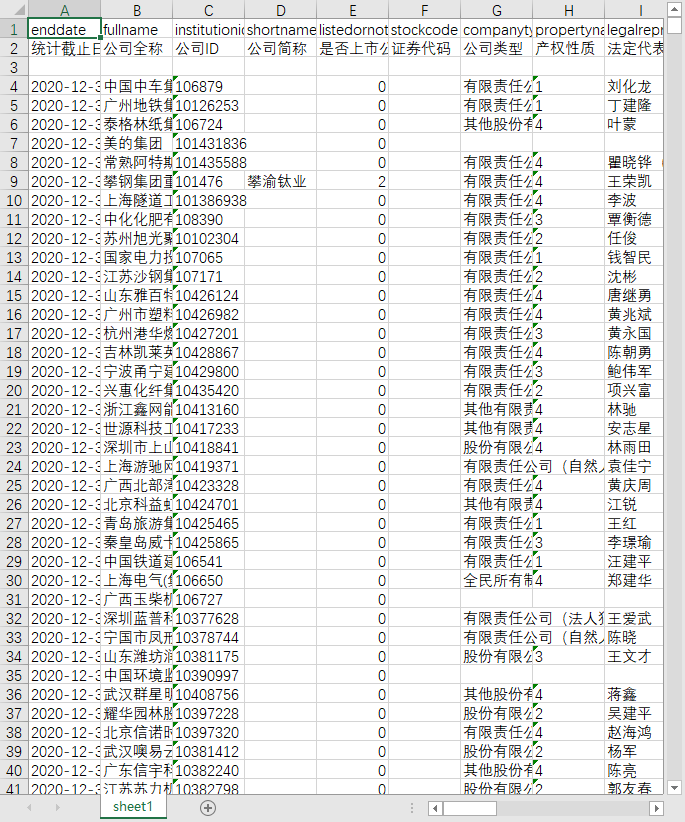Click the '公司ID' cell
The width and height of the screenshot is (685, 822).
[x=209, y=48]
